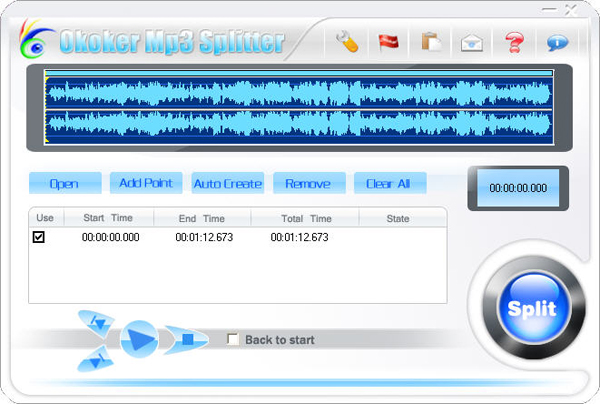Click the clipboard paste icon

coord(431,42)
